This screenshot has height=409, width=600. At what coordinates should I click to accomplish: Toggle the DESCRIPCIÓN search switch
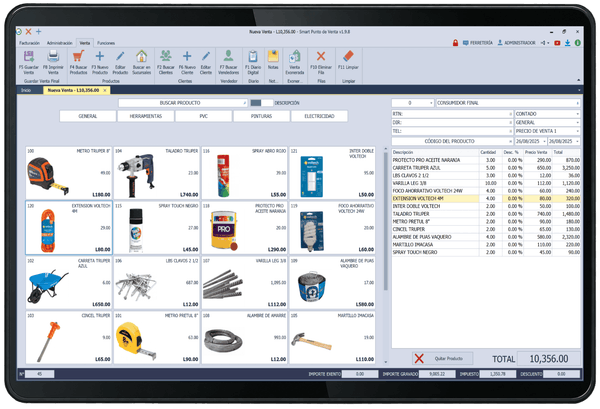261,103
